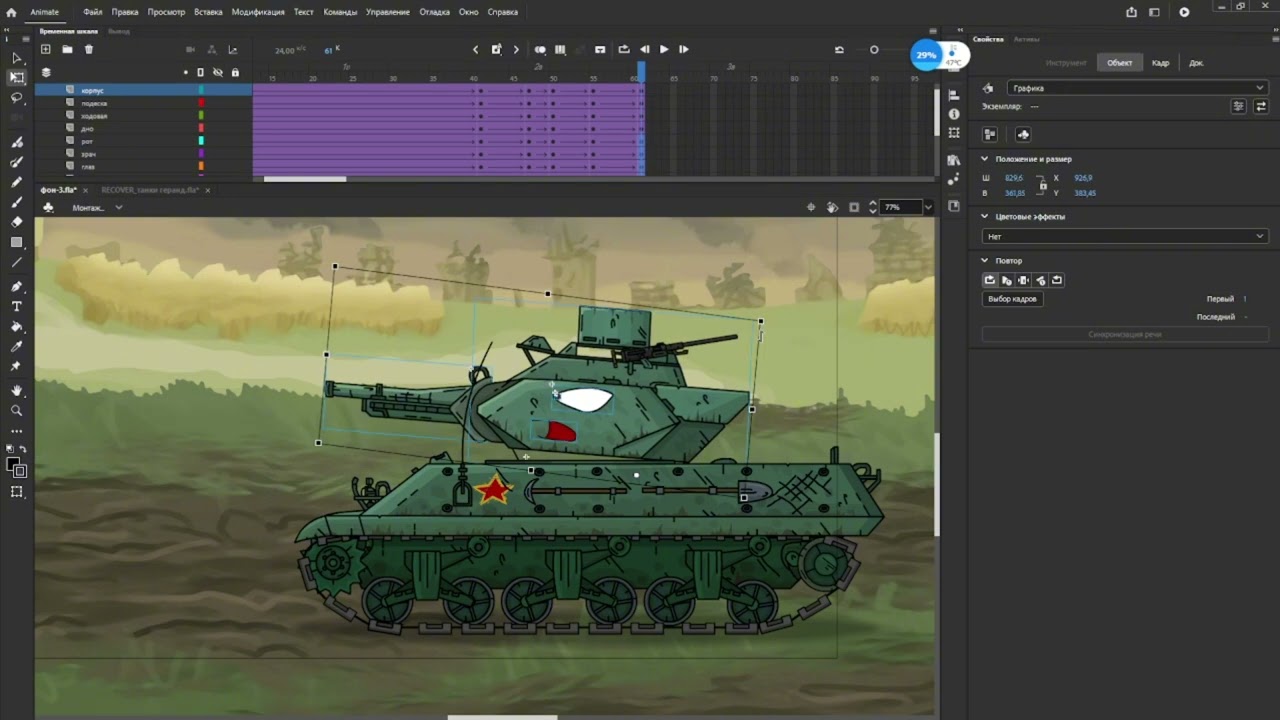The height and width of the screenshot is (720, 1280).
Task: Click the Выбор кадров button
Action: (1012, 299)
